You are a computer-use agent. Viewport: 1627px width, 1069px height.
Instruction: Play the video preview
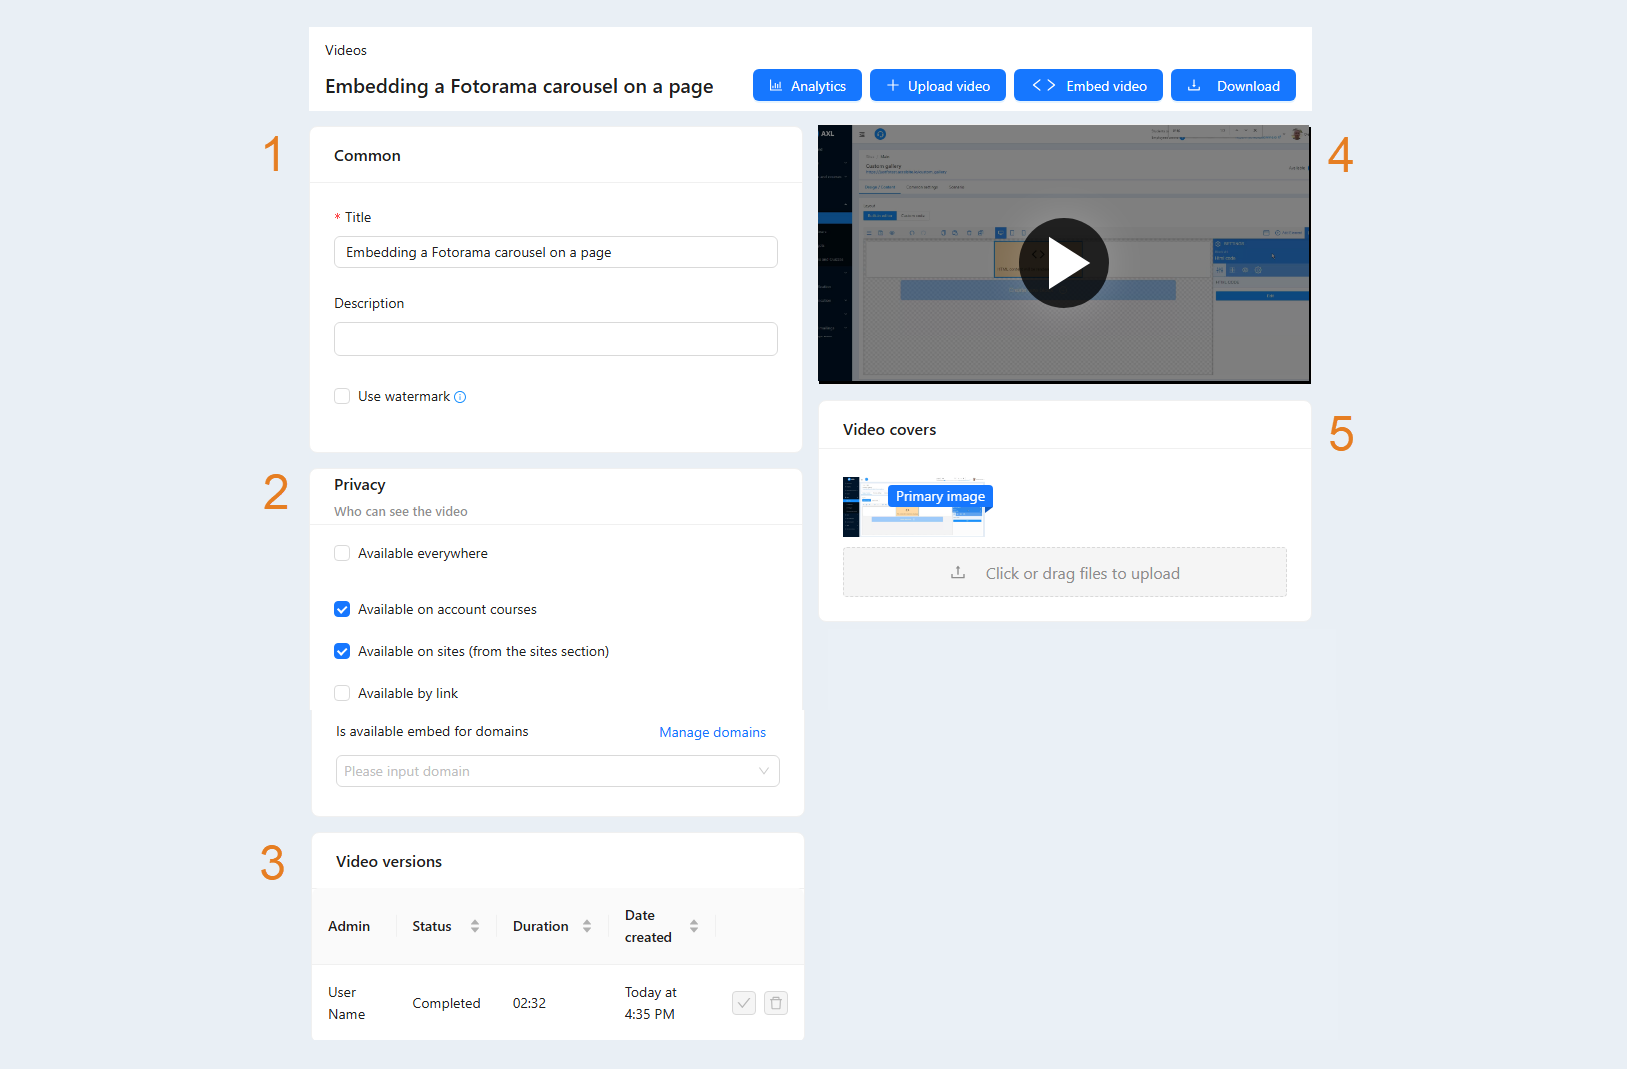(1064, 263)
